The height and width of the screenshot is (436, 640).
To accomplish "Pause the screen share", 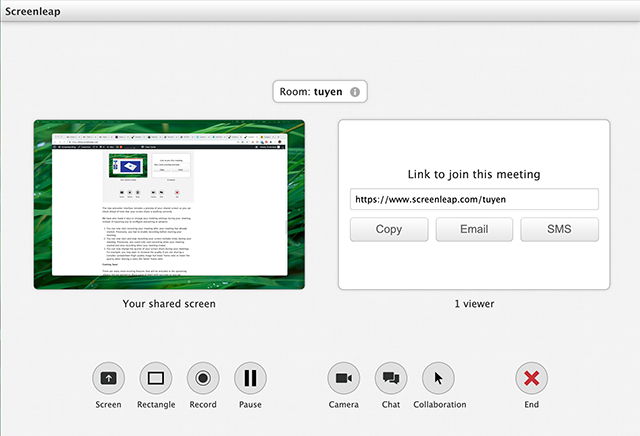I will pyautogui.click(x=250, y=378).
